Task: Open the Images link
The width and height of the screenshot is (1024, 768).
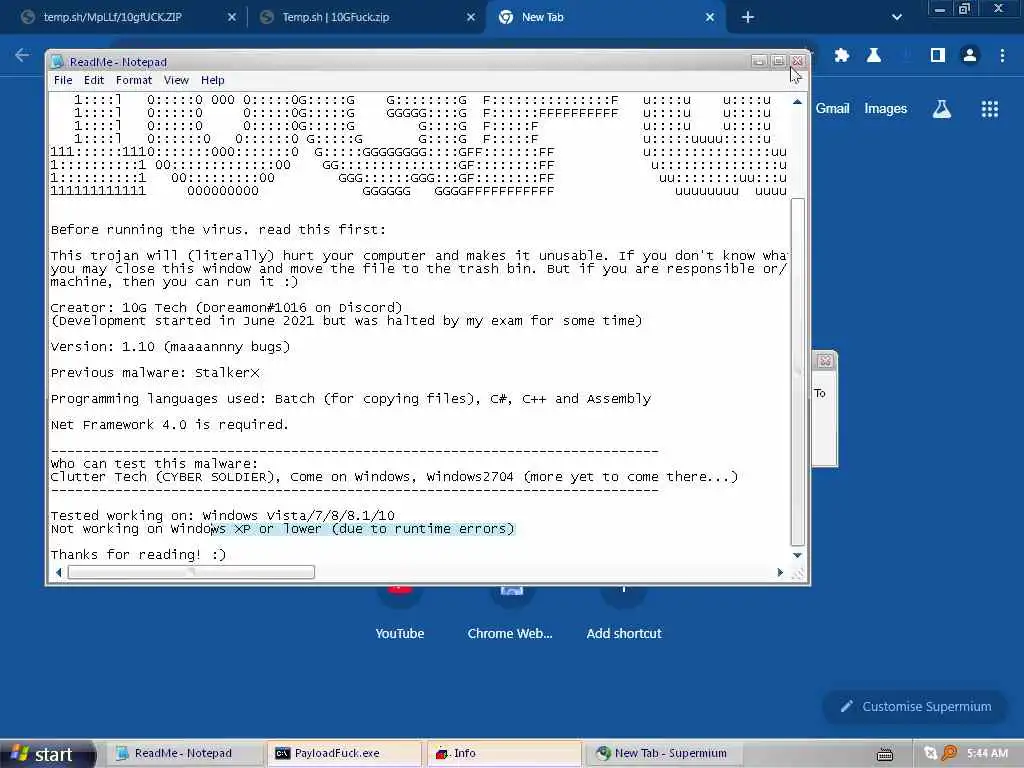Action: point(885,108)
